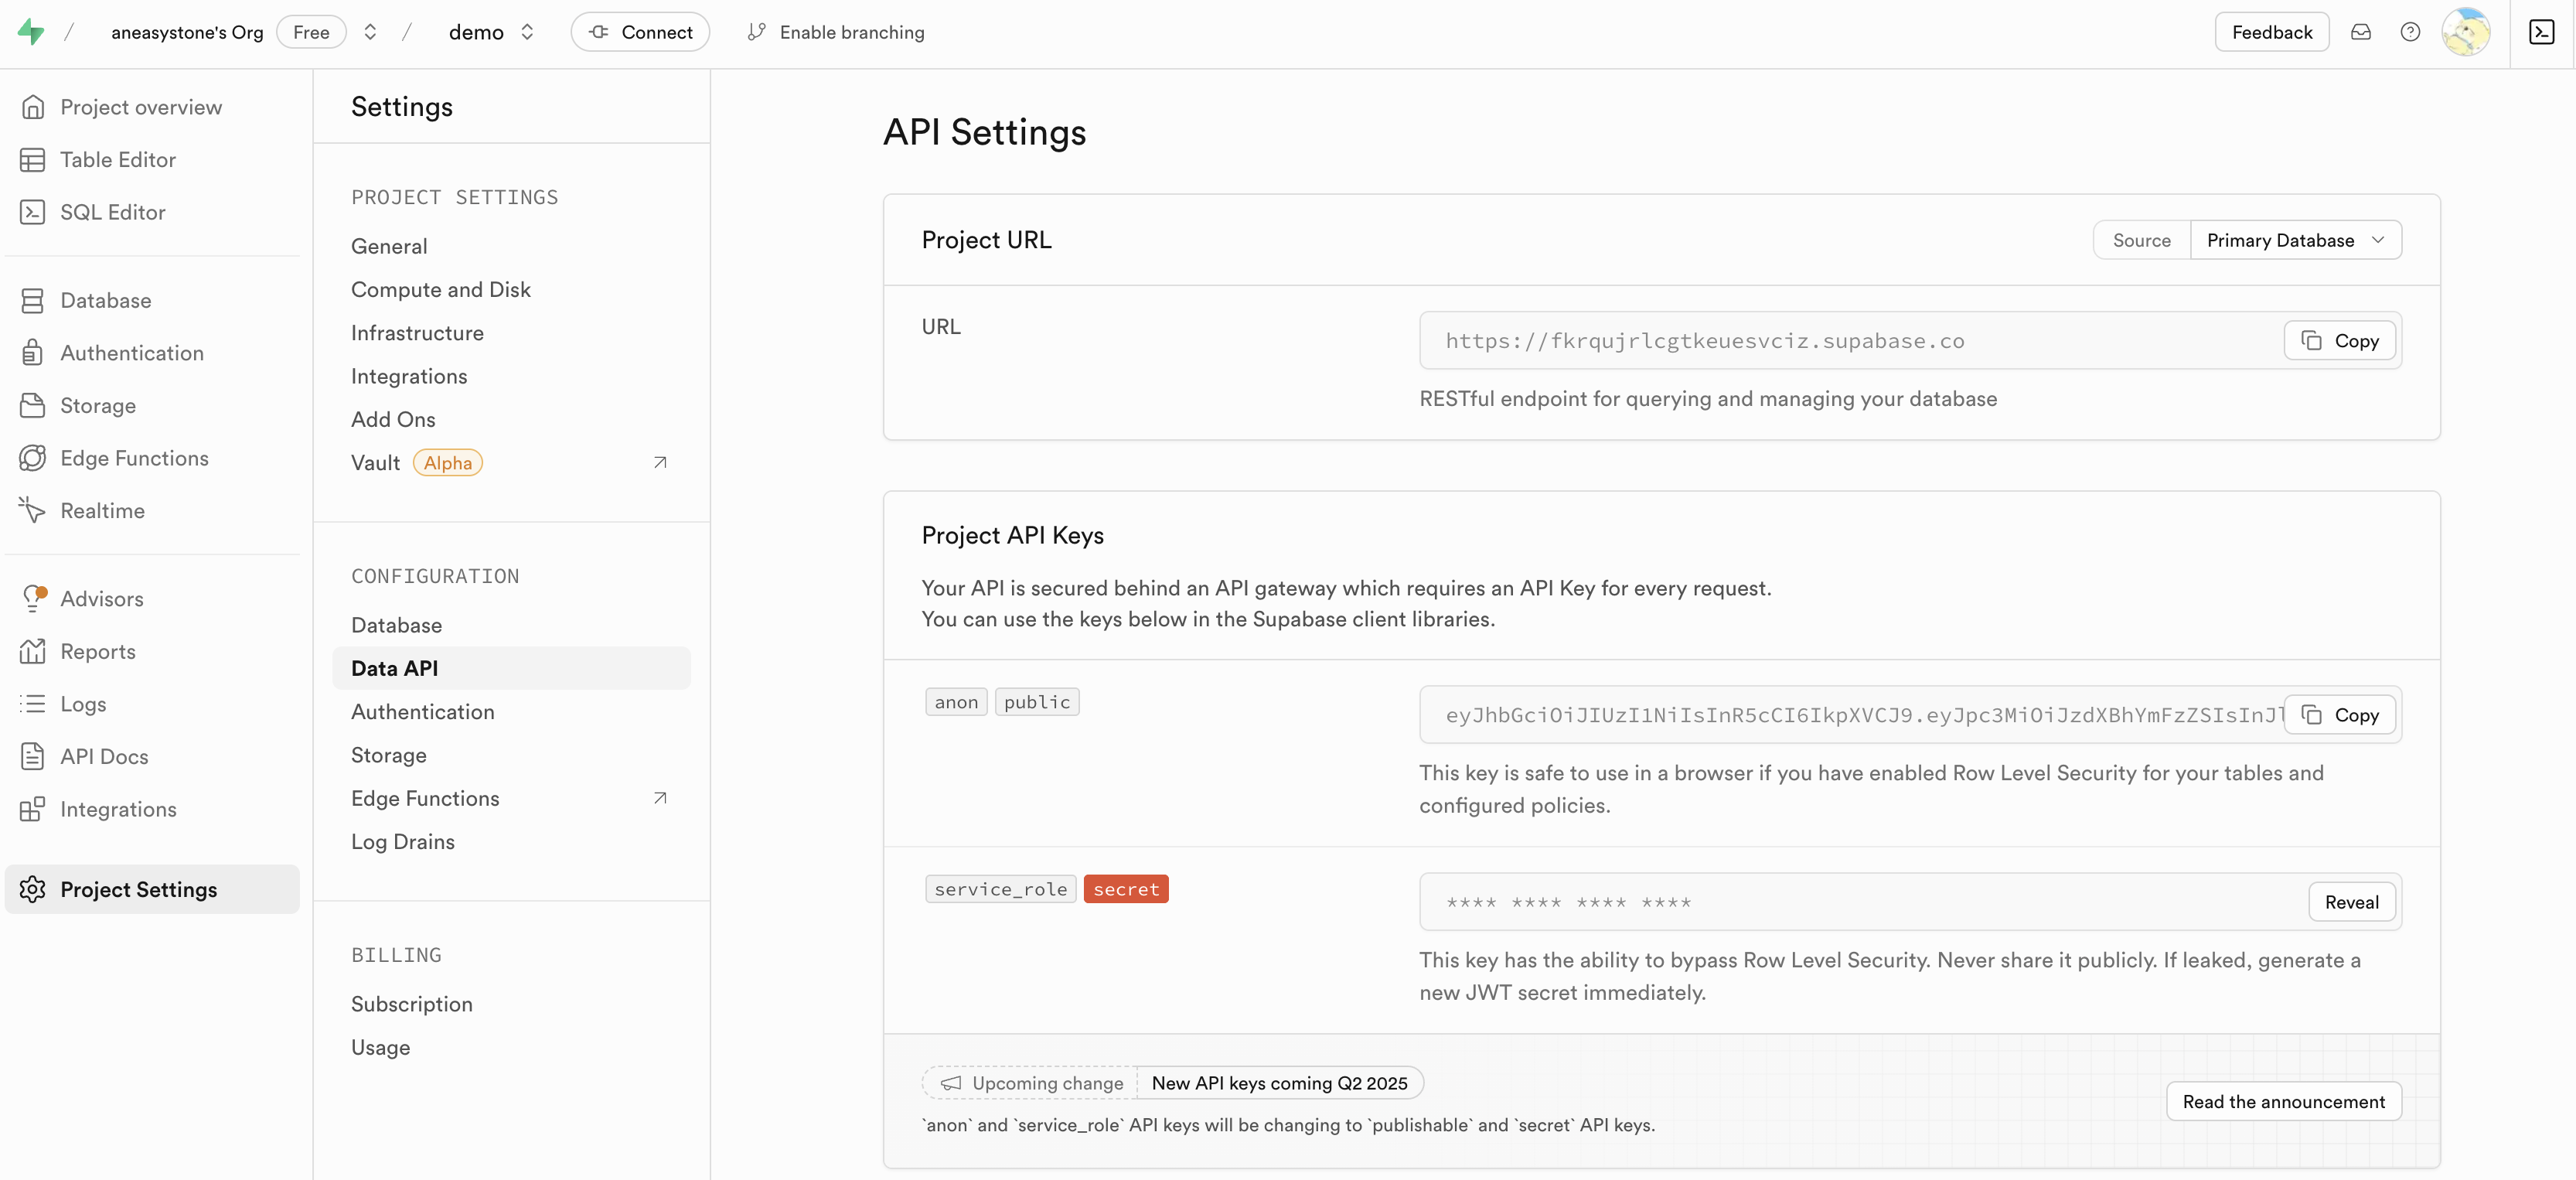Click the Reports chart icon

[33, 652]
